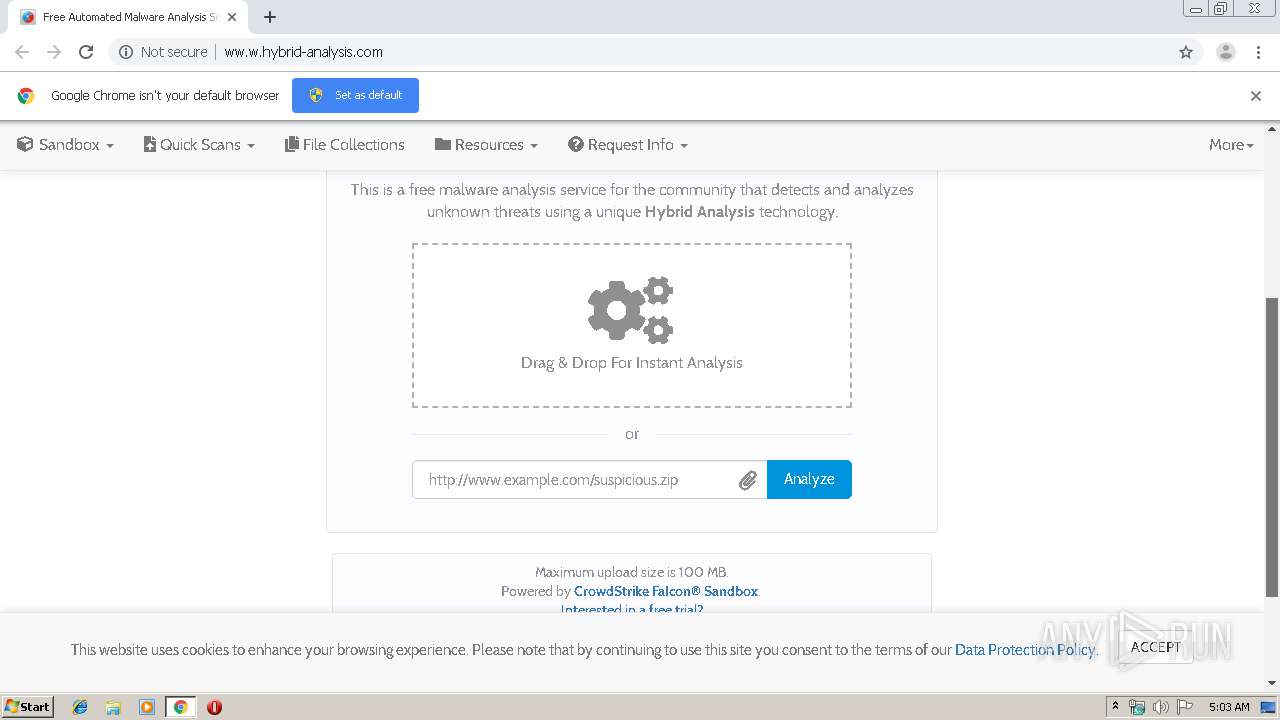Close the Free Automated Malware Analysis tab

tap(232, 17)
